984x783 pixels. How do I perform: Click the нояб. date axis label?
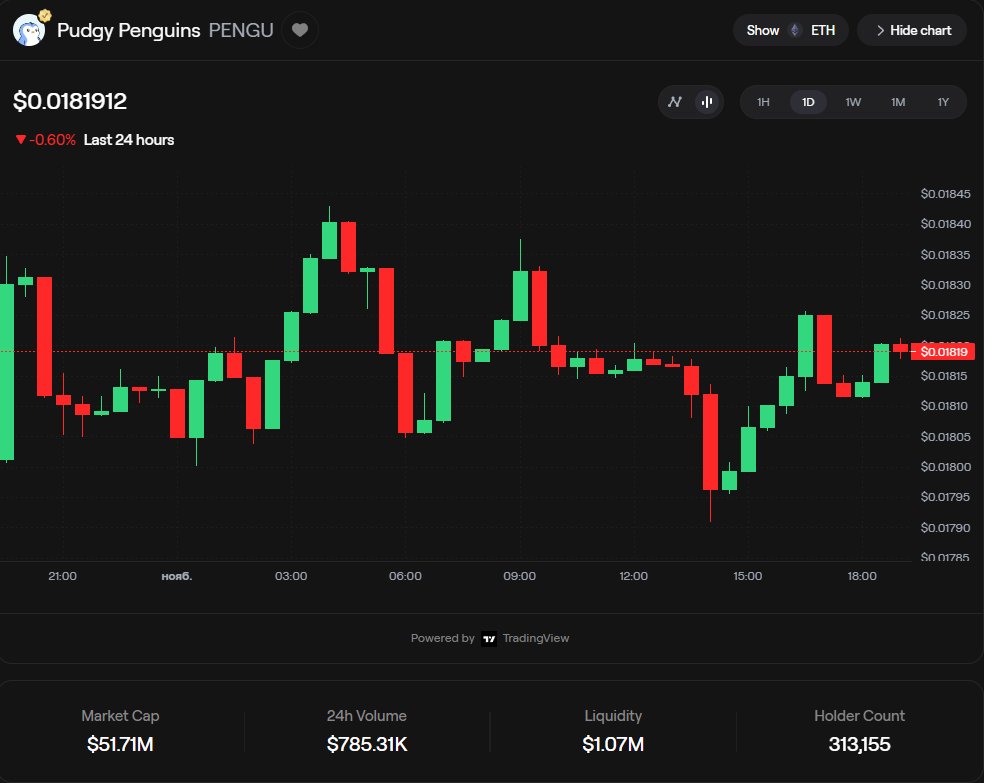[177, 576]
